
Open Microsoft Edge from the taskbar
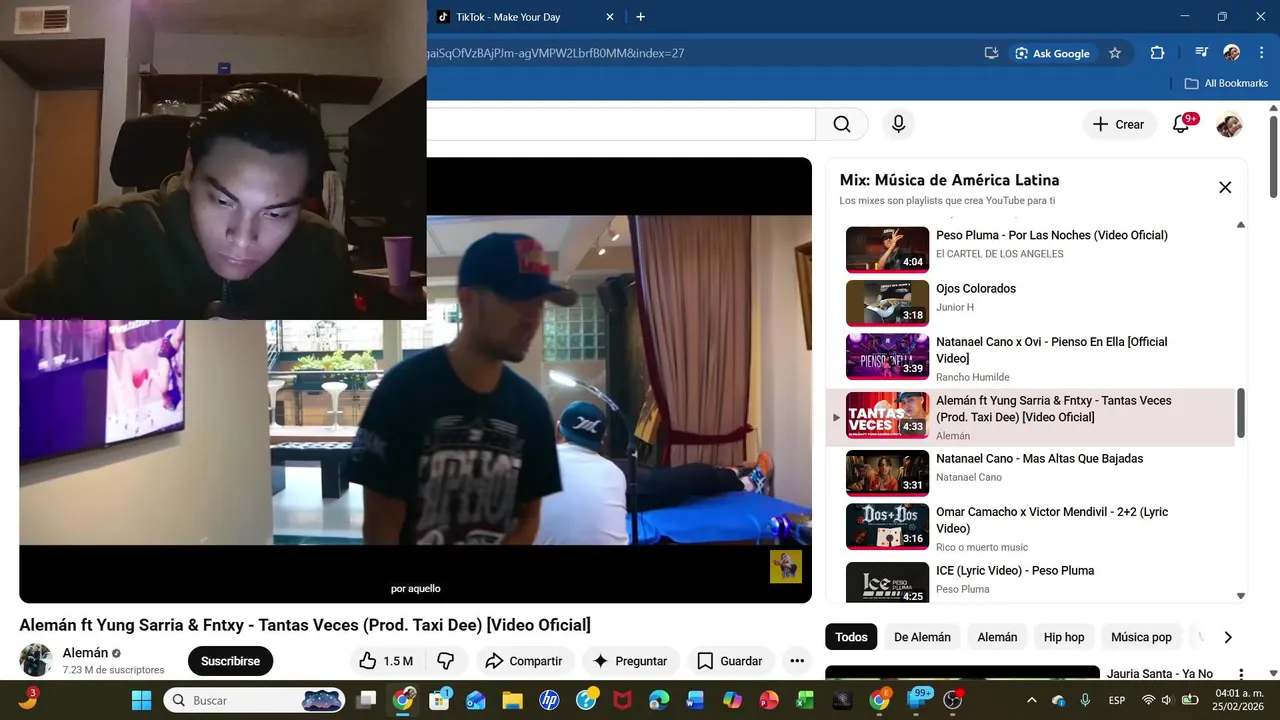click(659, 700)
